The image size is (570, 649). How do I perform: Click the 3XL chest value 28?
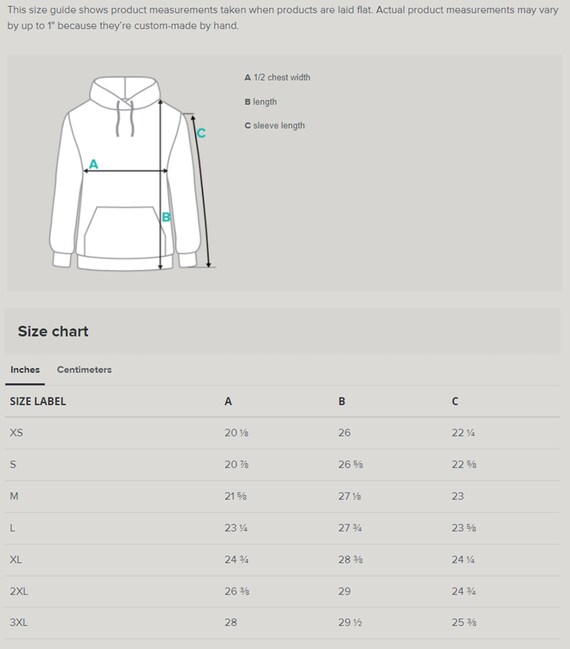(231, 623)
